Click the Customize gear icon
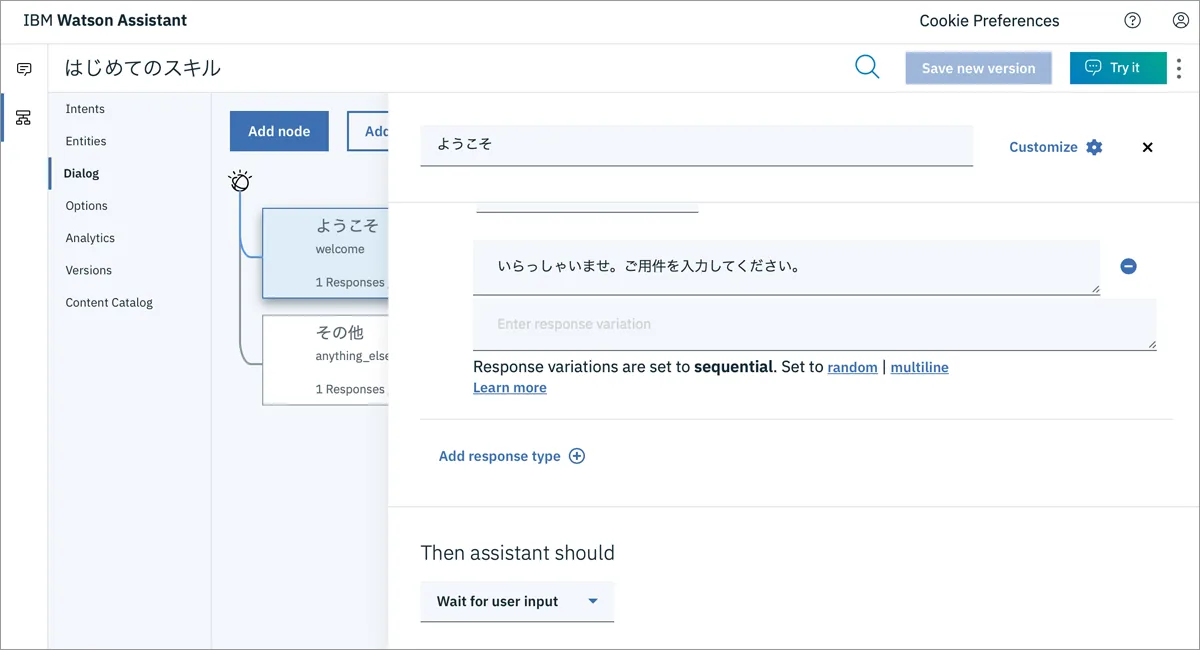Screen dimensions: 1200x650 click(x=1094, y=147)
